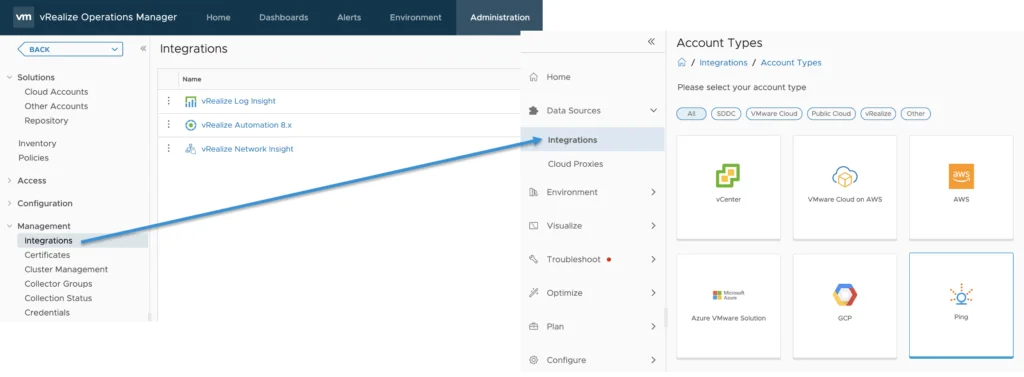Filter account types by Public Cloud
This screenshot has height=377, width=1024.
(x=831, y=114)
